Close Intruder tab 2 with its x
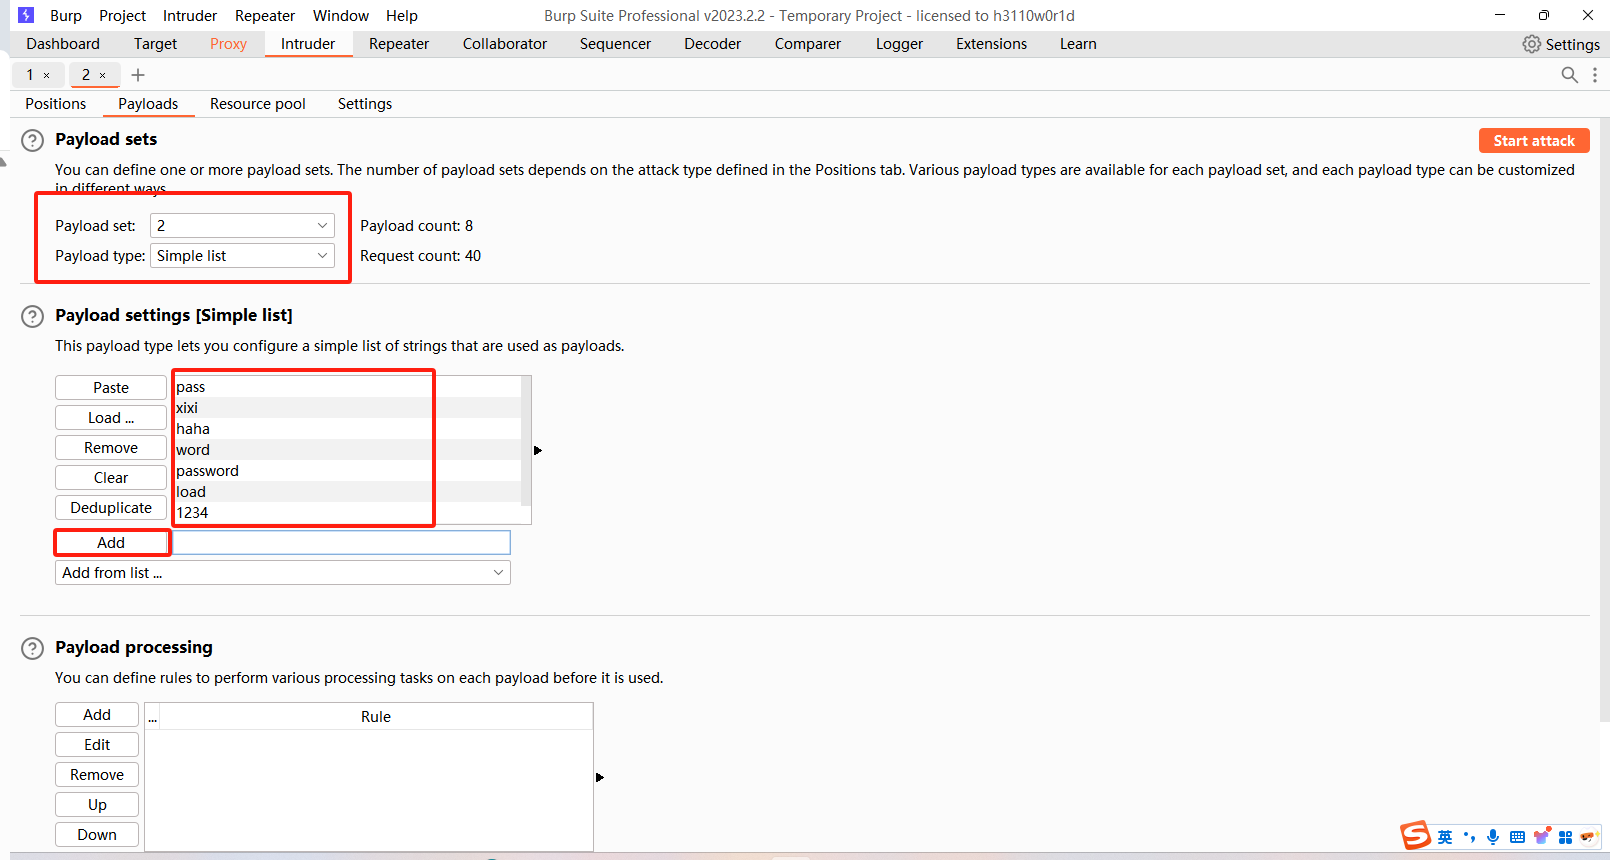The width and height of the screenshot is (1610, 860). tap(102, 75)
